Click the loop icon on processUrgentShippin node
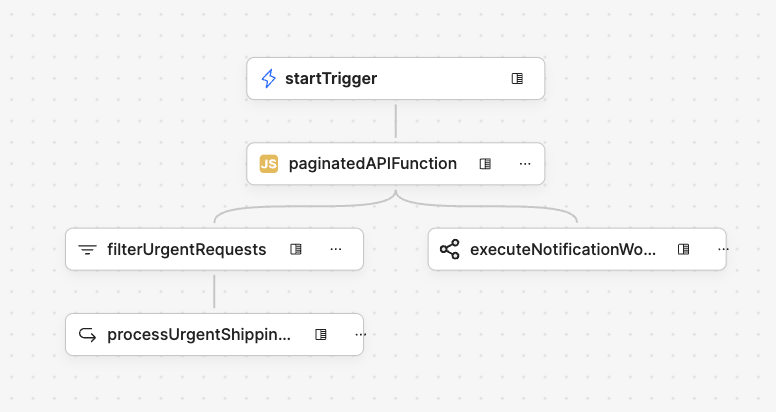The height and width of the screenshot is (412, 776). coord(87,335)
